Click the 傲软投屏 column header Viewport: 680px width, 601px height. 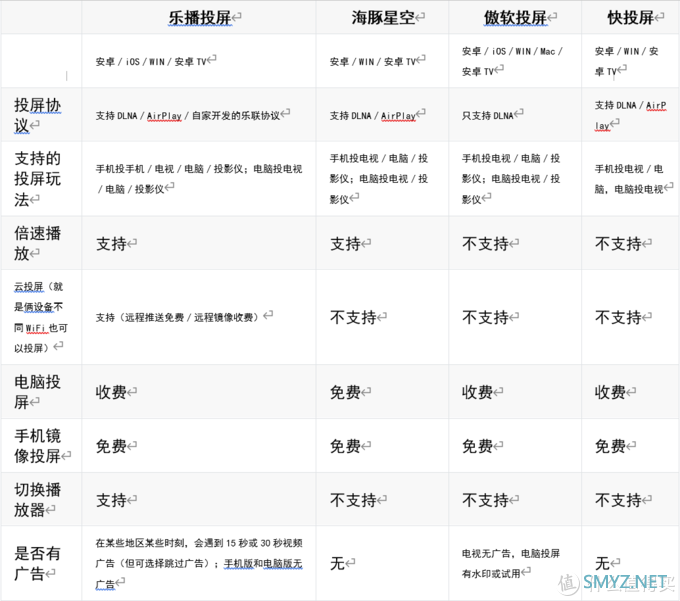(x=515, y=18)
